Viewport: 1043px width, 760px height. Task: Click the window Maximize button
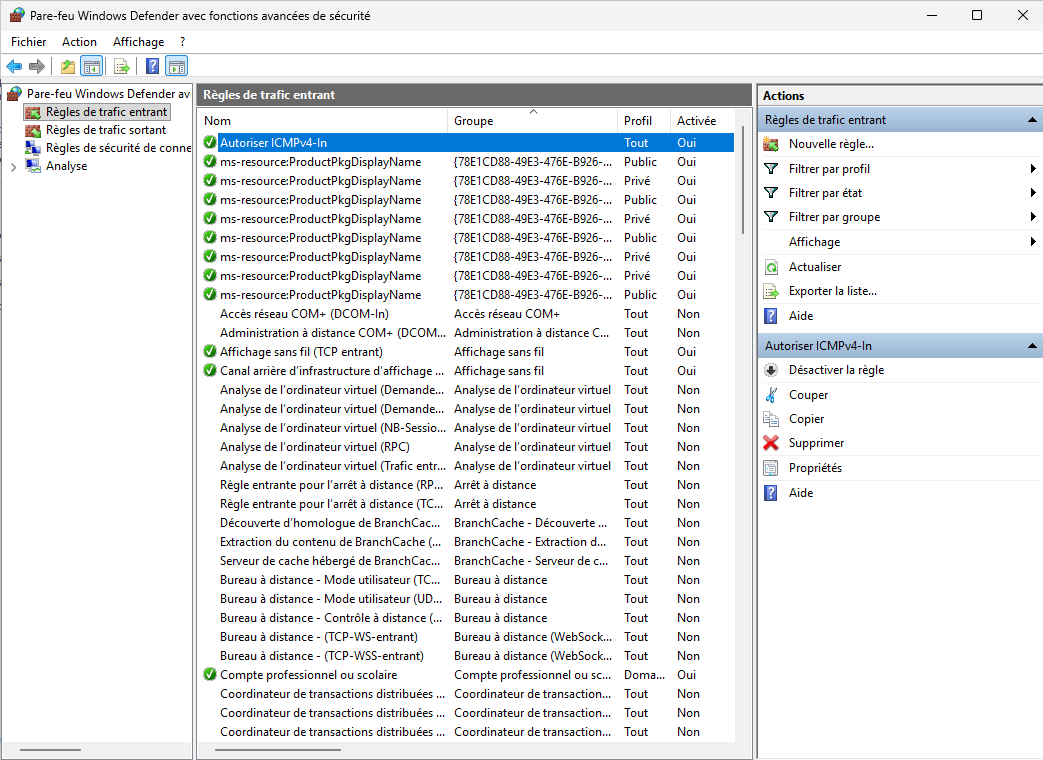tap(977, 15)
